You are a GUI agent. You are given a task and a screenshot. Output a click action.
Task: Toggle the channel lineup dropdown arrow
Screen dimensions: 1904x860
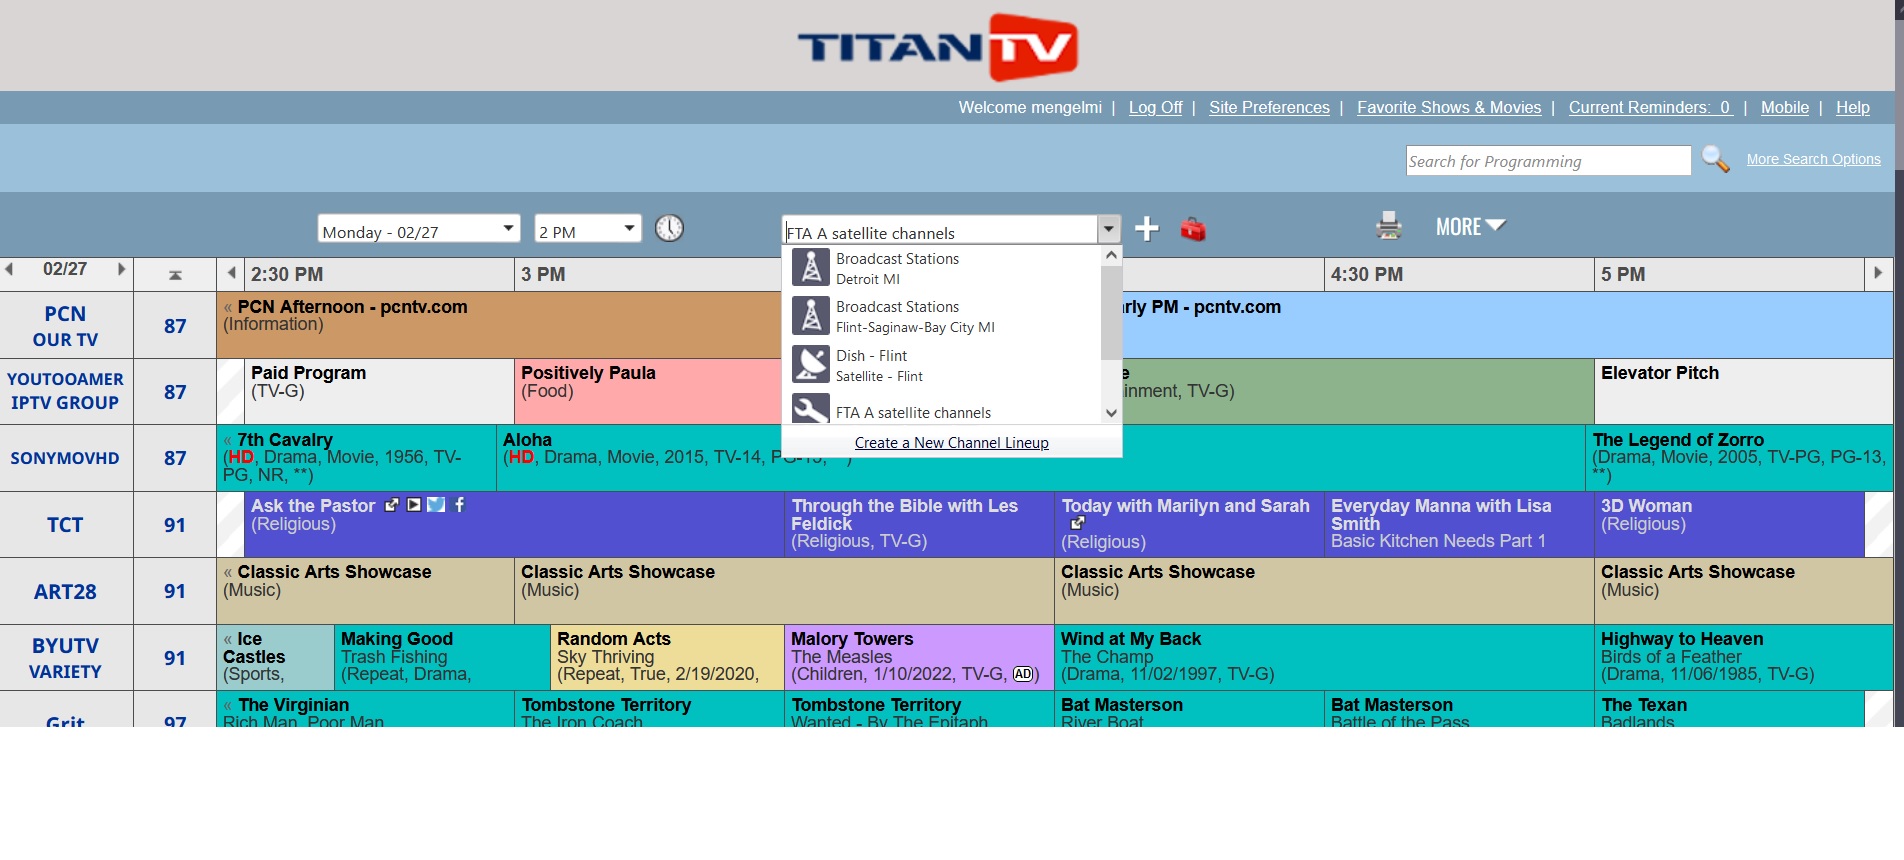click(1108, 230)
